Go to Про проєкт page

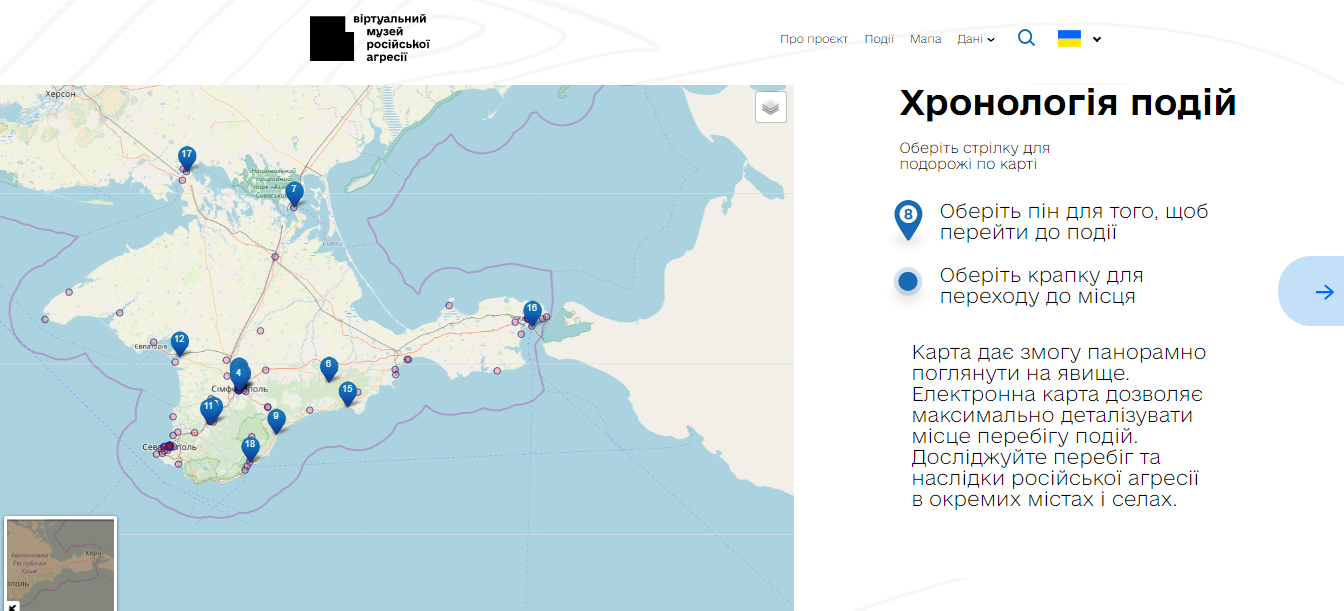pos(813,39)
